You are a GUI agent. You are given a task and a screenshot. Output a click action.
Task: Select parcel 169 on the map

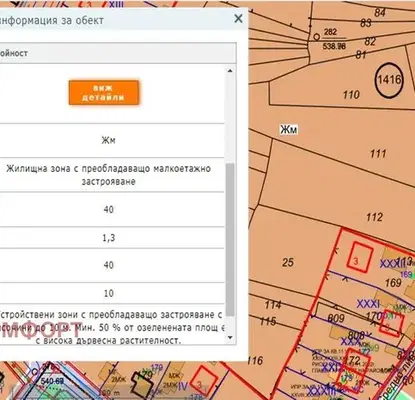(393, 283)
